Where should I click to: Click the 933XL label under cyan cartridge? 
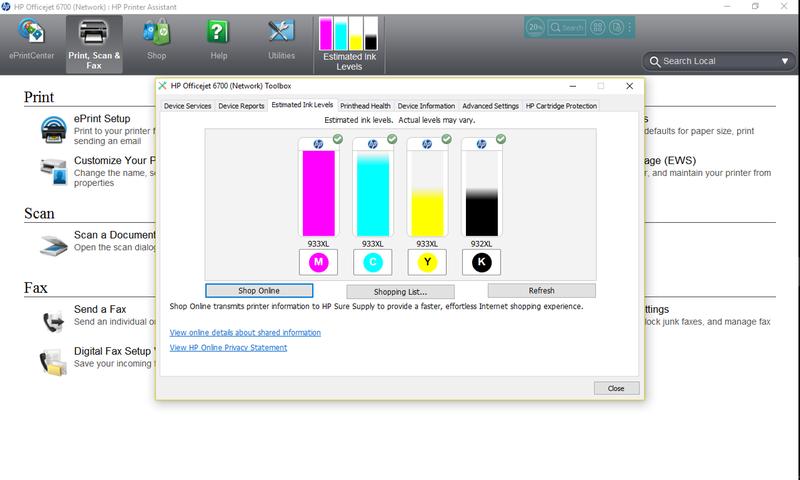[x=373, y=244]
